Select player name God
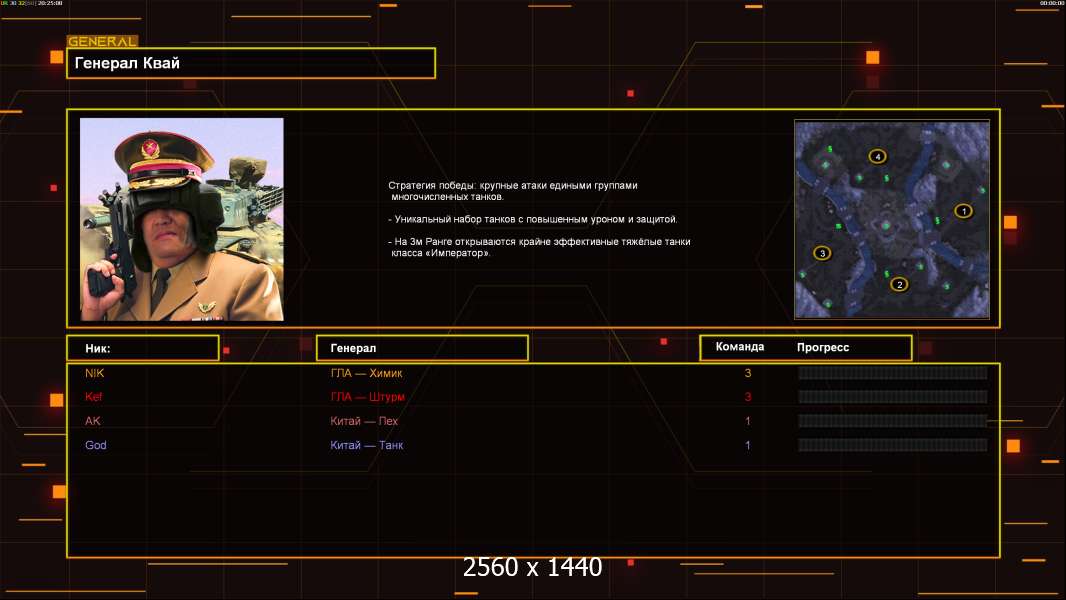This screenshot has height=600, width=1066. click(x=95, y=445)
